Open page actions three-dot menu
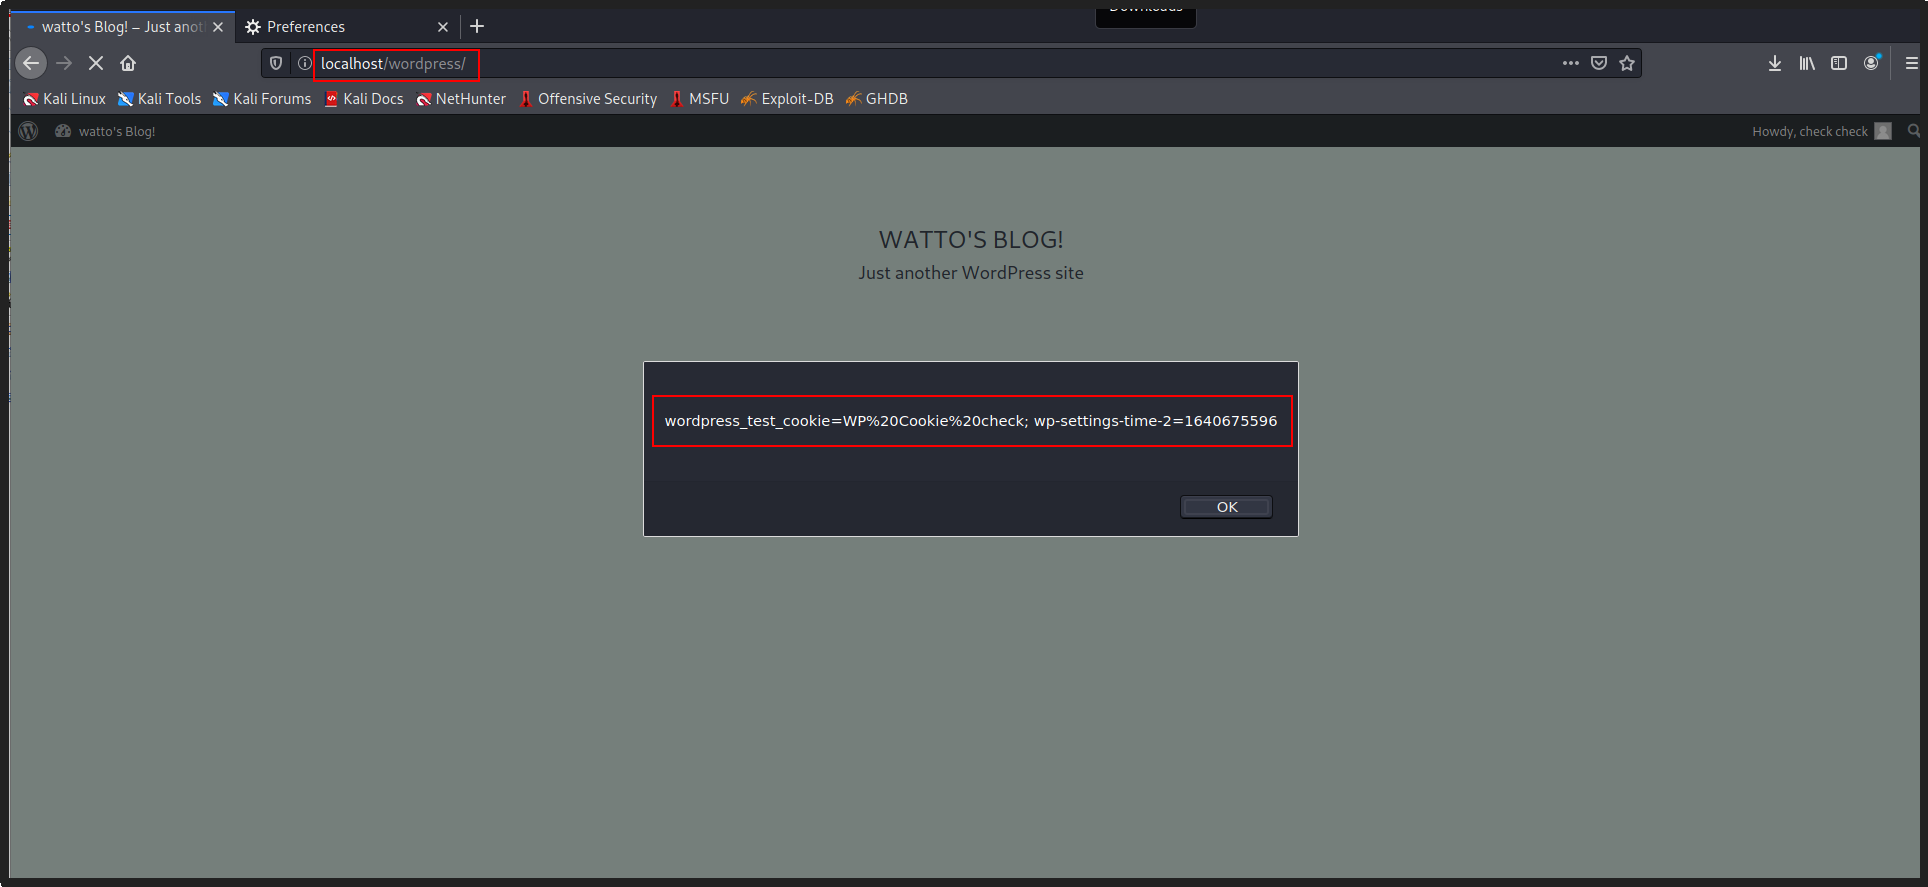The height and width of the screenshot is (887, 1928). coord(1571,63)
